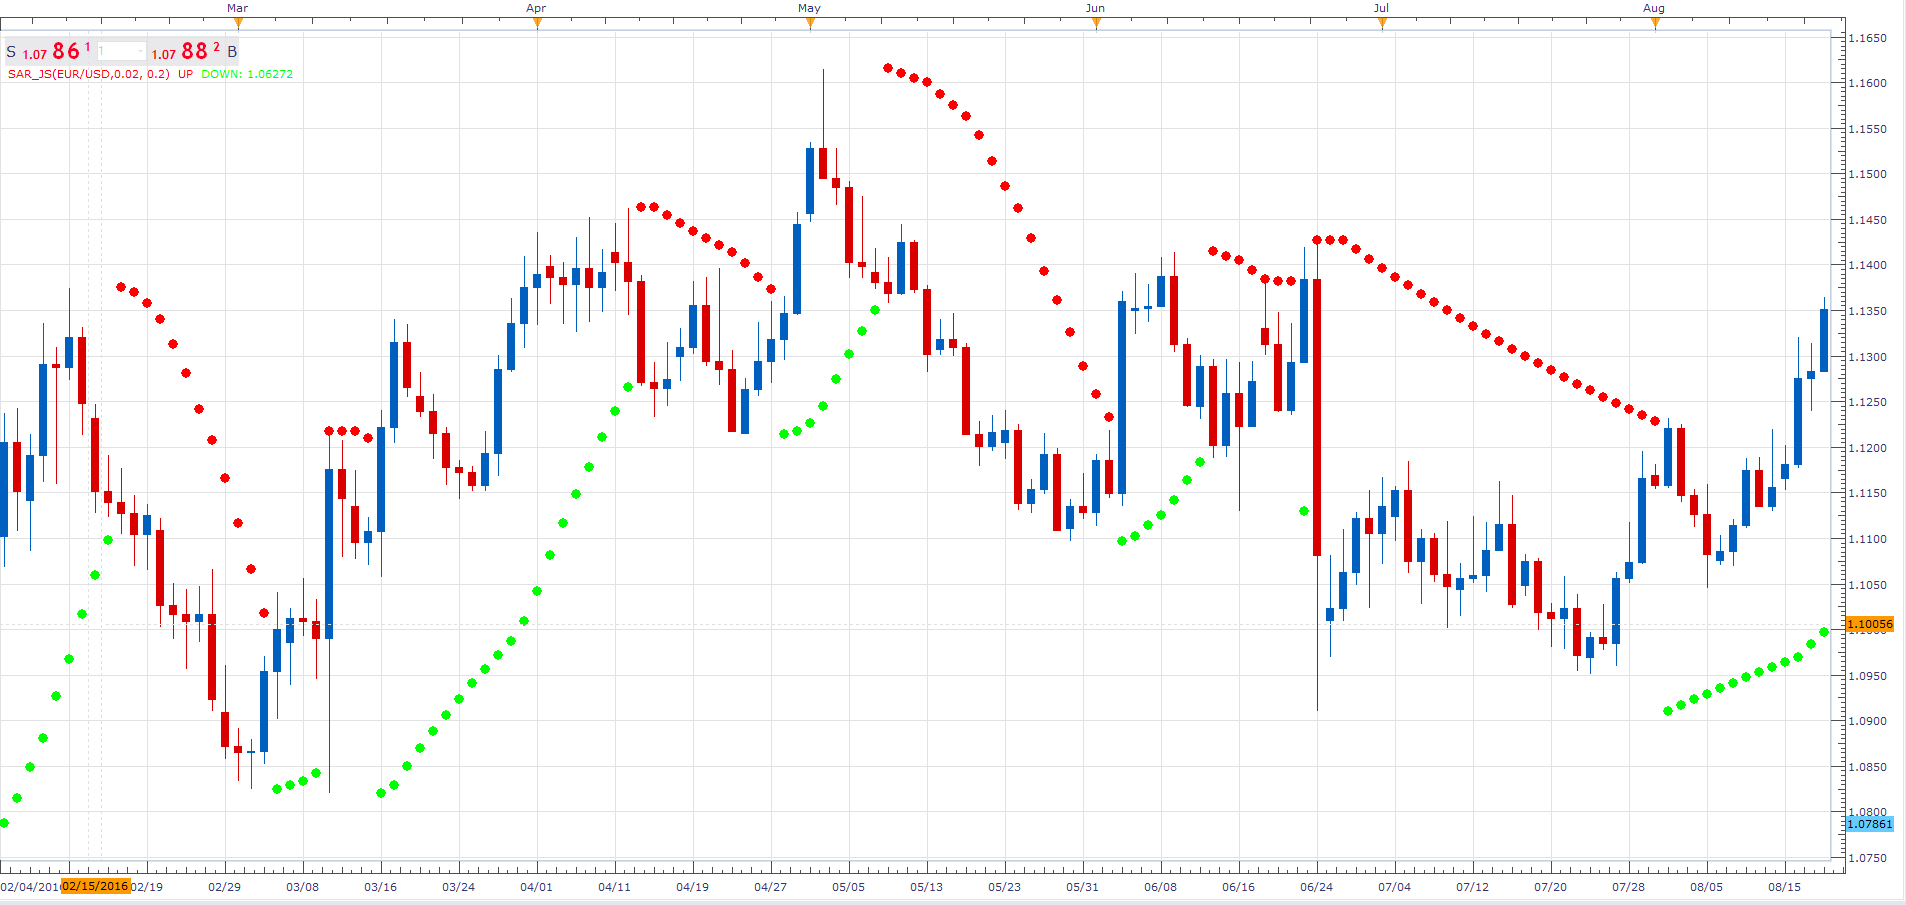The image size is (1906, 905).
Task: Click the 08/15 date on the time axis
Action: click(1784, 887)
